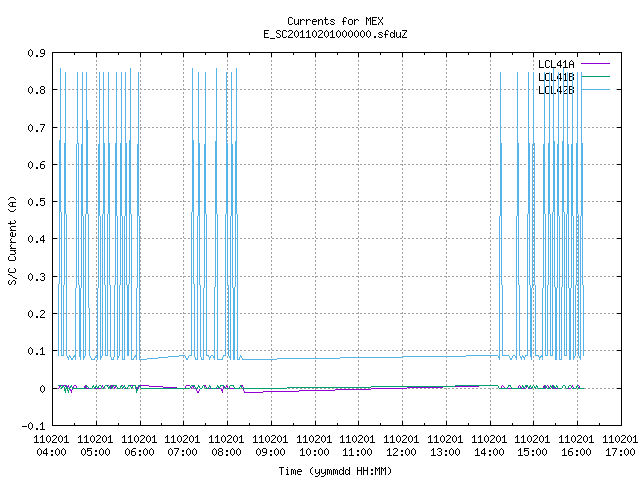Click the 0.7 y-axis tick label
640x480 pixels.
click(x=36, y=128)
